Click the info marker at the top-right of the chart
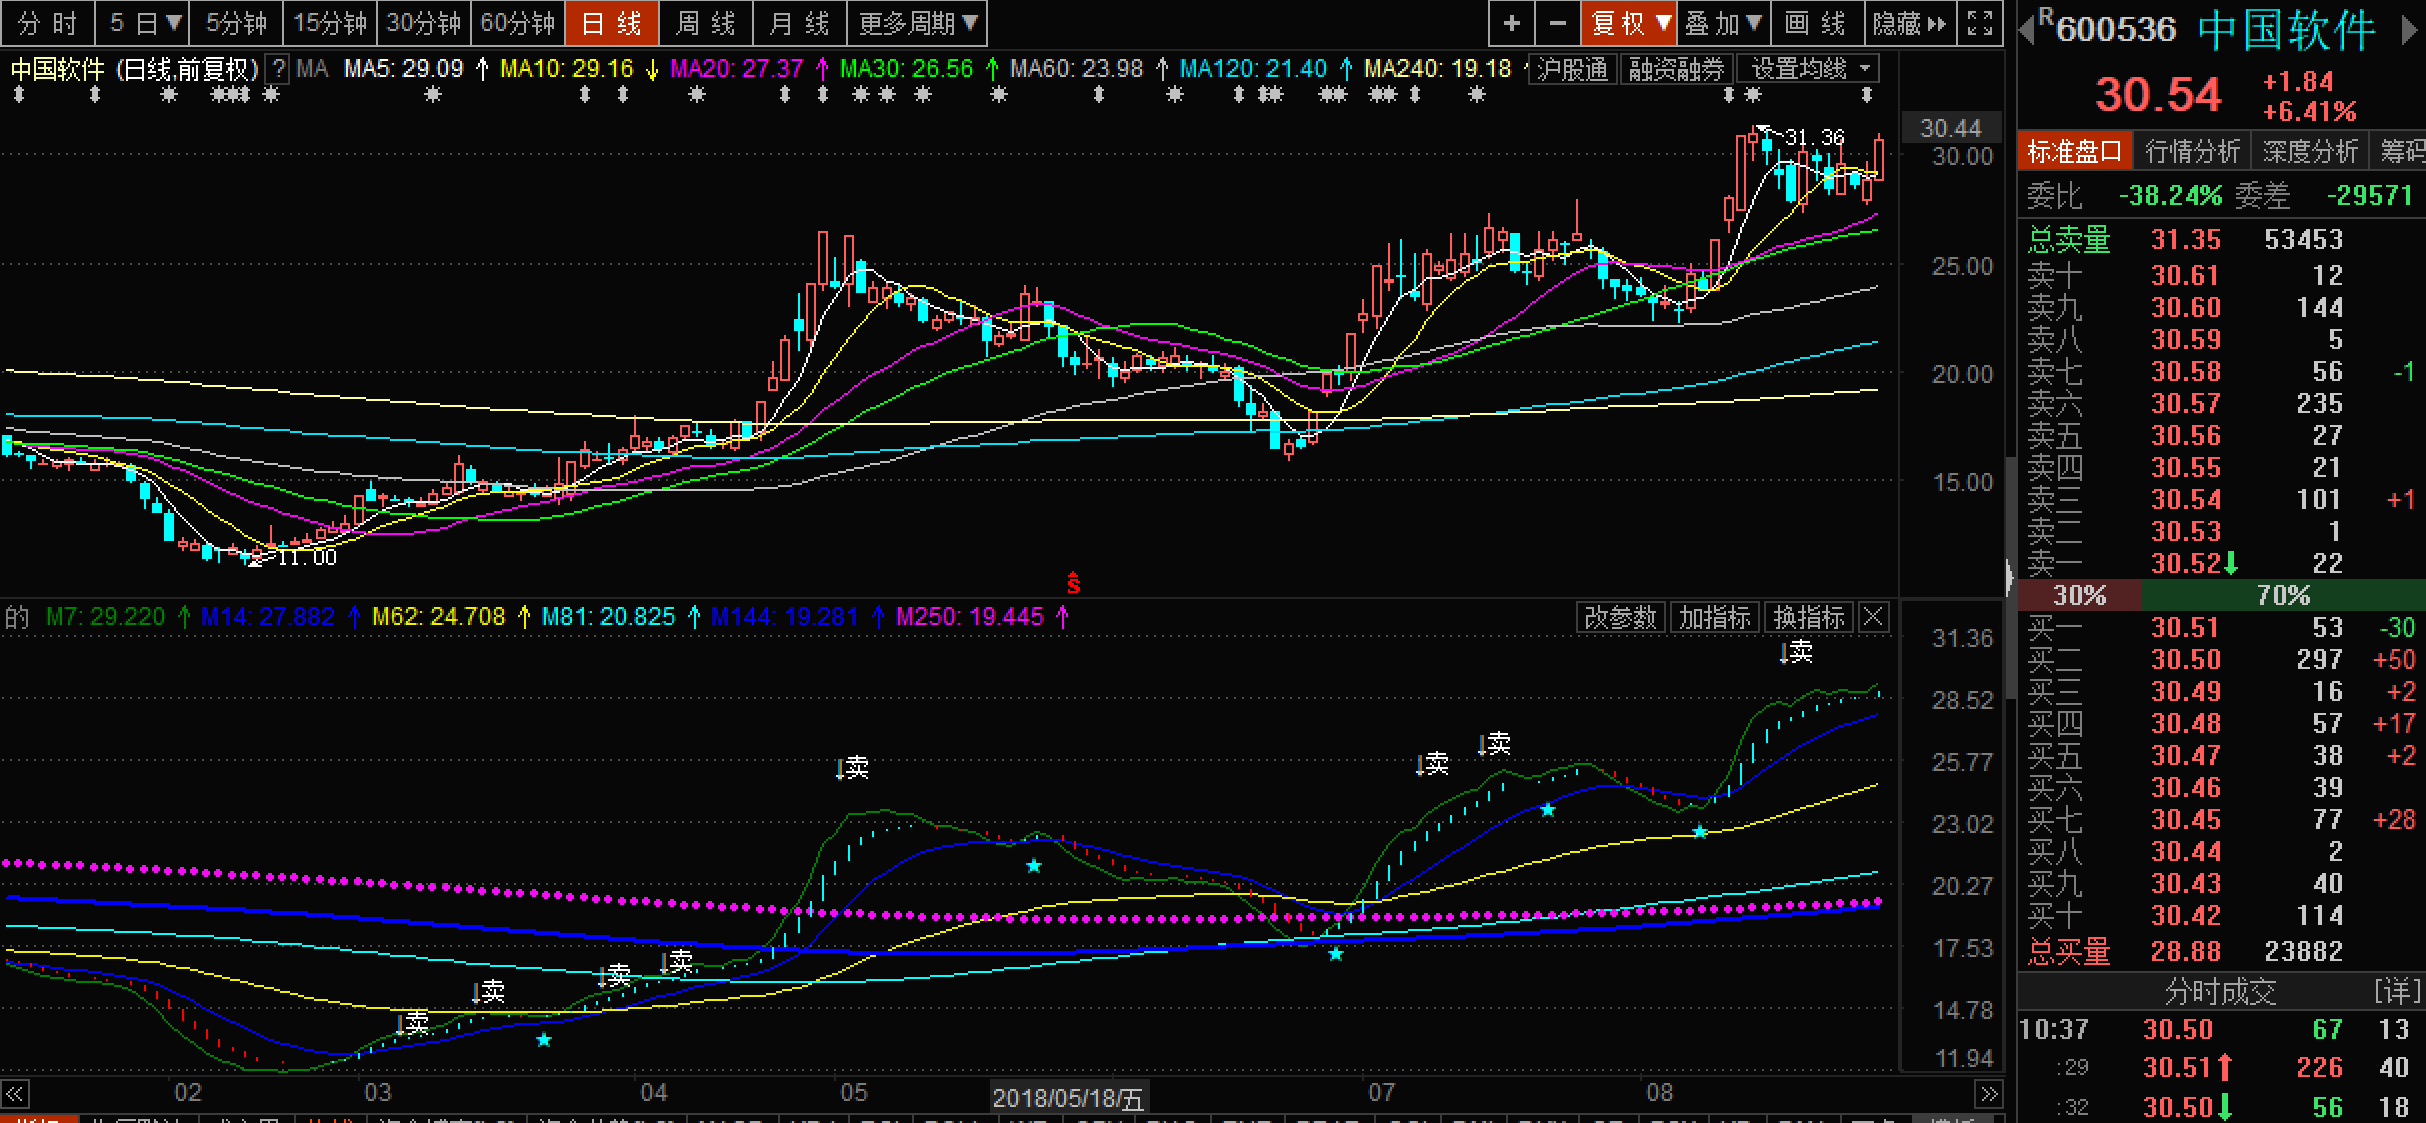The width and height of the screenshot is (2426, 1123). [x=1866, y=95]
